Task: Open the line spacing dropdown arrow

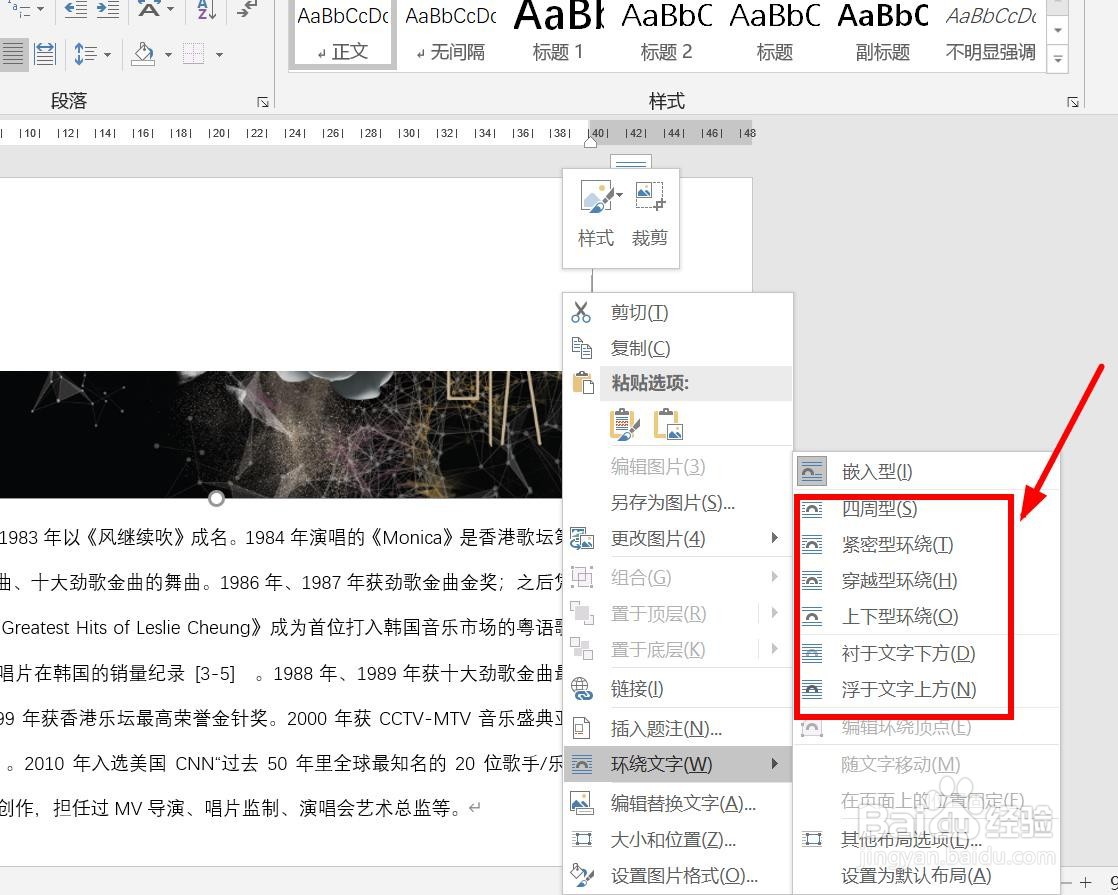Action: [108, 55]
